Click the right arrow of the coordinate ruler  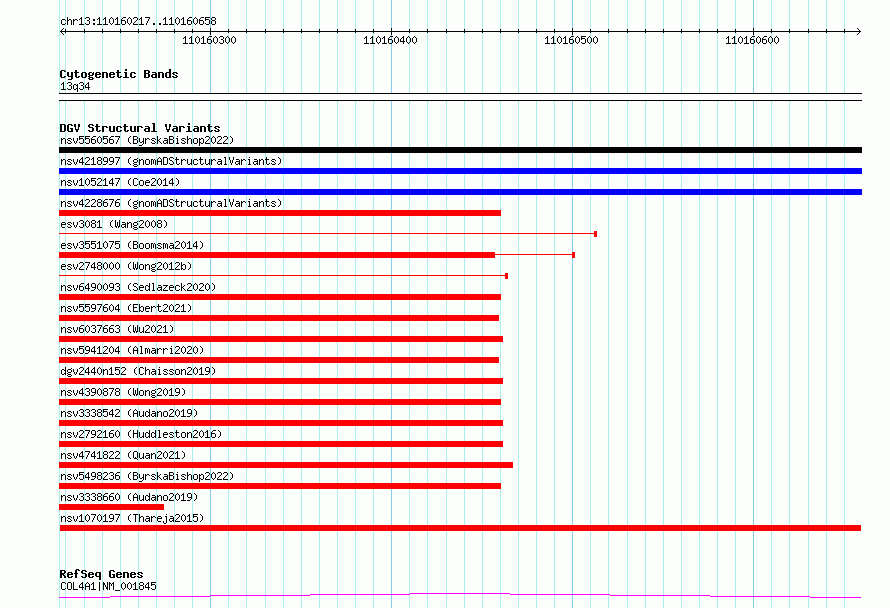click(859, 31)
